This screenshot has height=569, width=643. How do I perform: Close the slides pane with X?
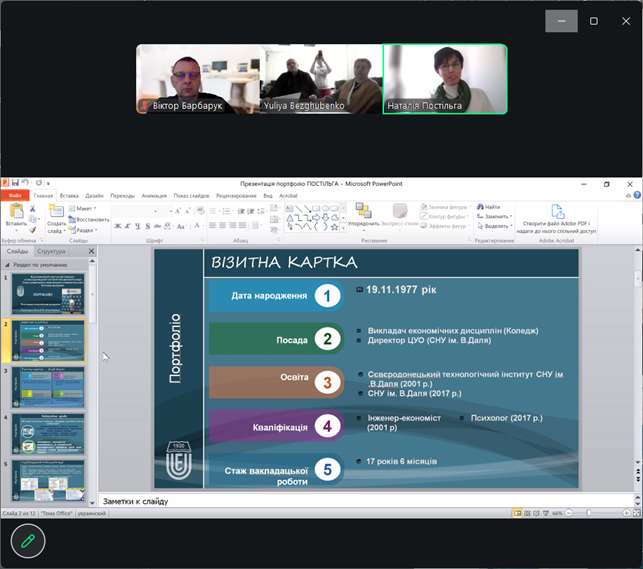click(91, 251)
